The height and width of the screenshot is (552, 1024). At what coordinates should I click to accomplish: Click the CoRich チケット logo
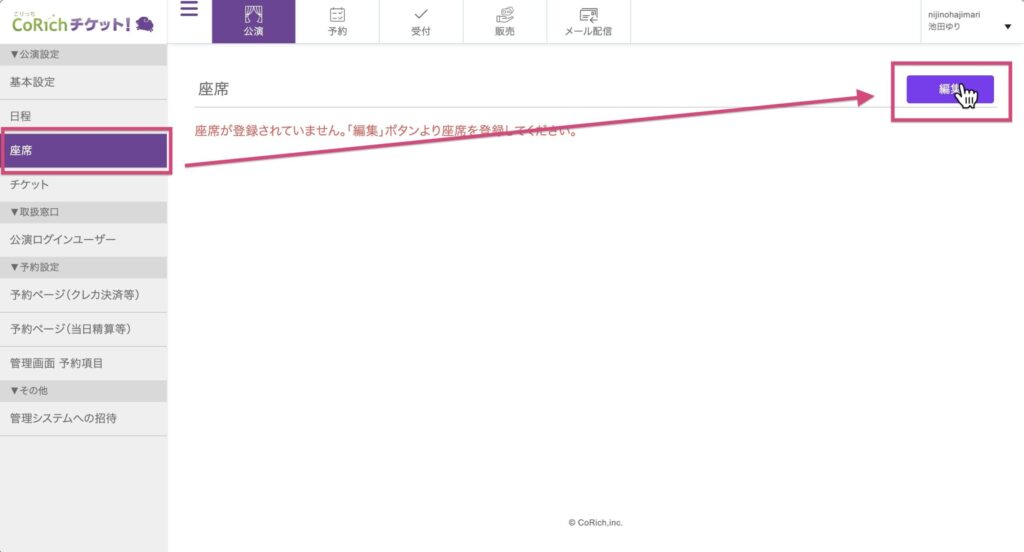[x=82, y=21]
